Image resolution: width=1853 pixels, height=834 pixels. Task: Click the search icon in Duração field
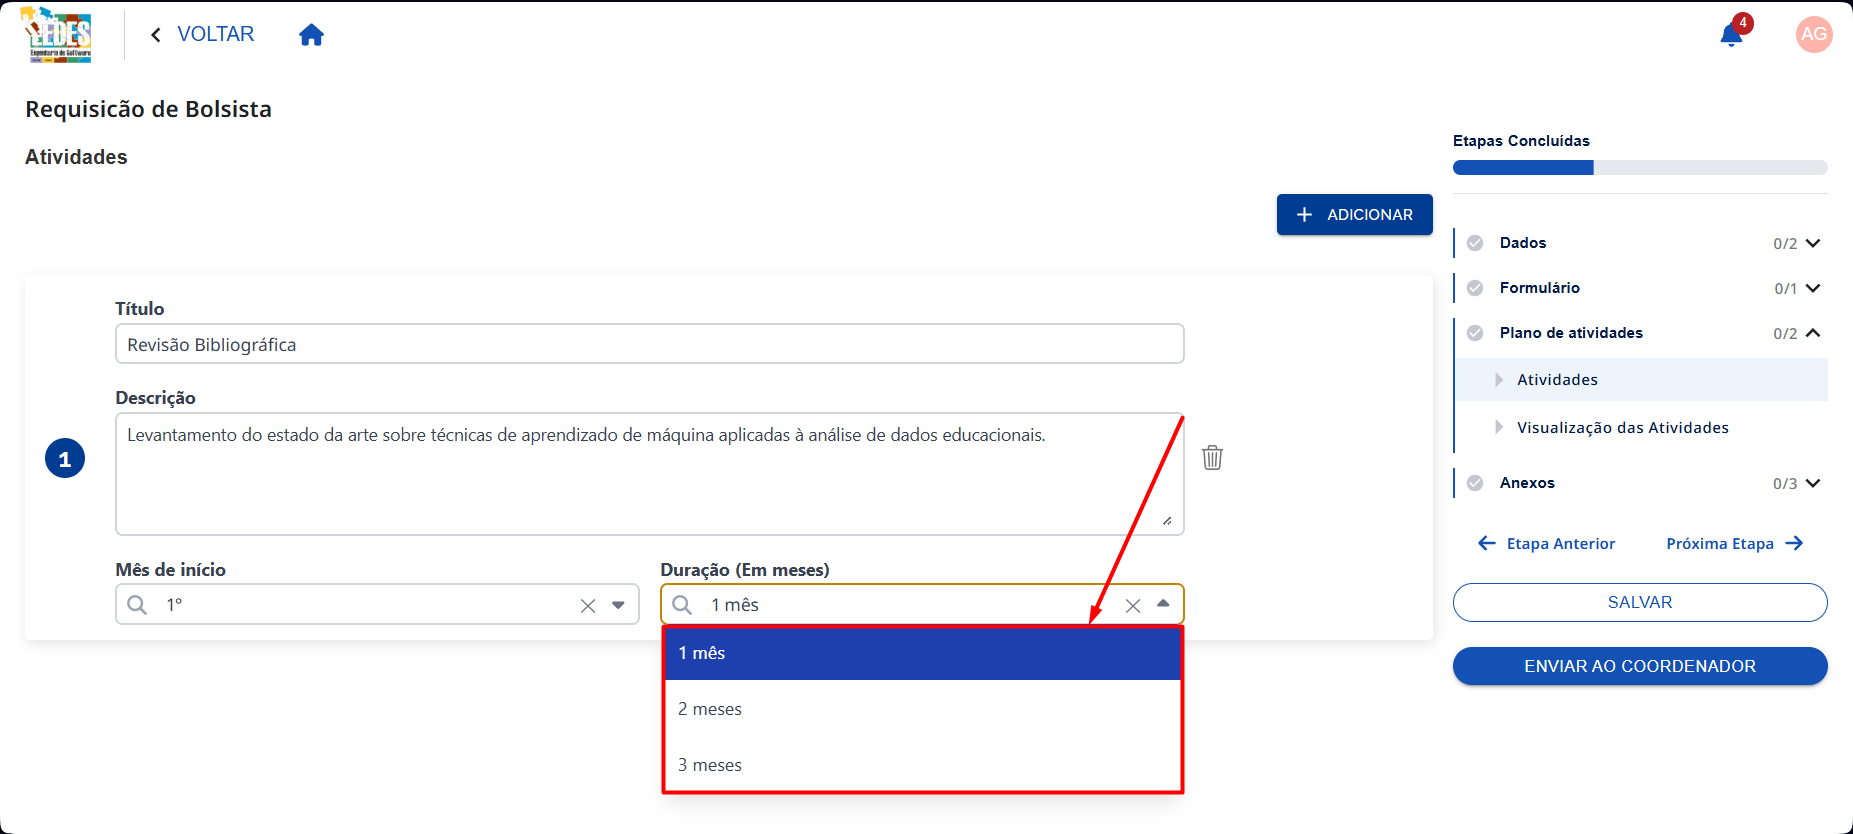(x=682, y=605)
